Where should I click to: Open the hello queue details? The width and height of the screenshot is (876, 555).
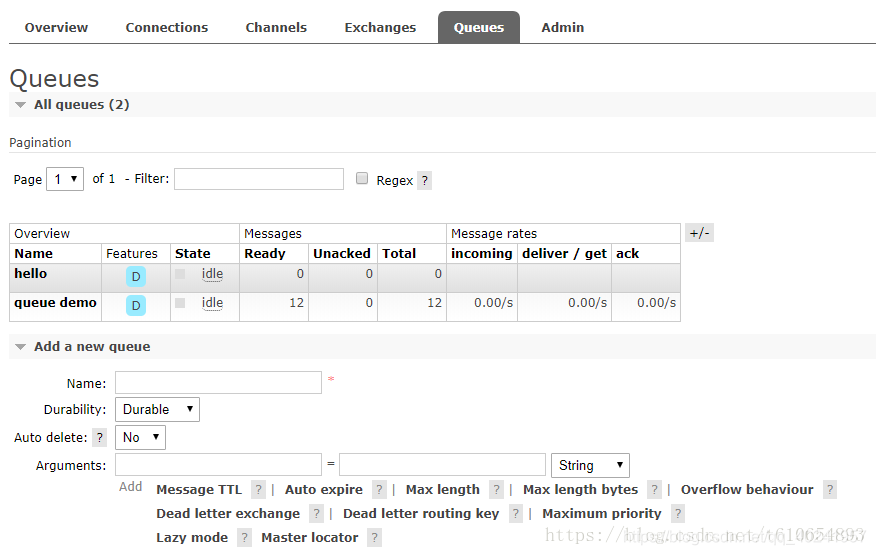point(31,273)
